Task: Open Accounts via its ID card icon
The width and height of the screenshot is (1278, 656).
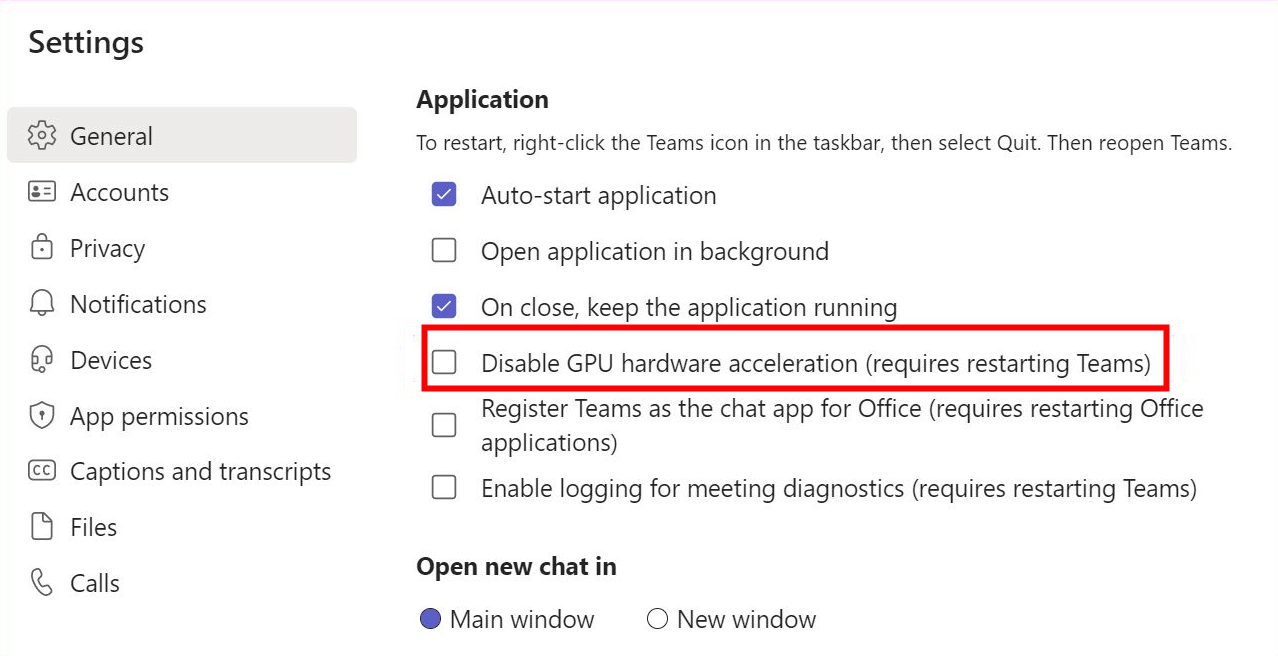Action: (42, 192)
